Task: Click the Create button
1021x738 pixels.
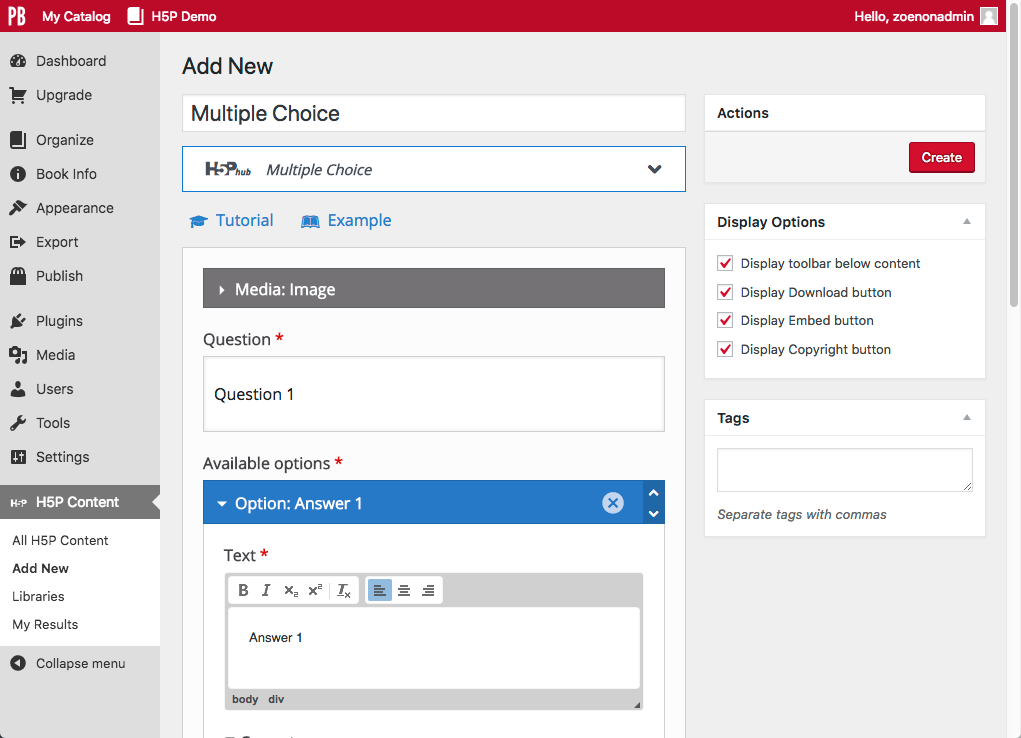Action: click(942, 157)
